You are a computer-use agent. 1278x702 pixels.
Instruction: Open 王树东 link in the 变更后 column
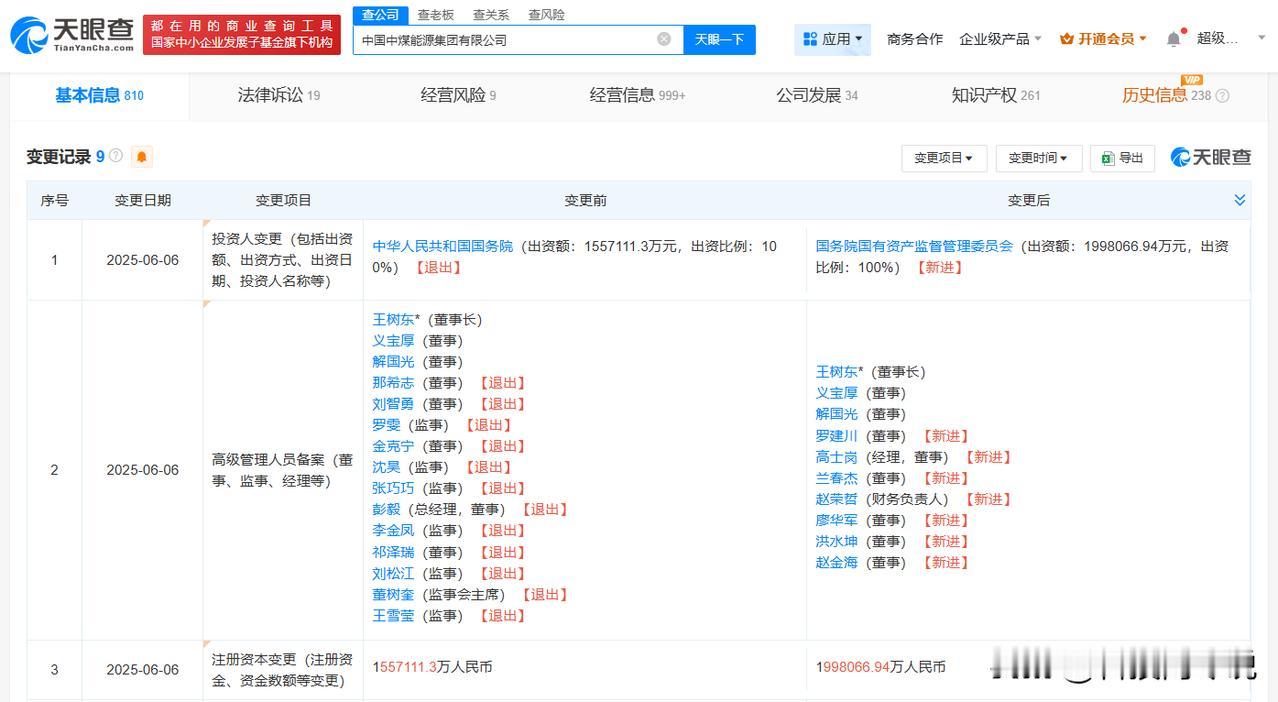click(836, 372)
